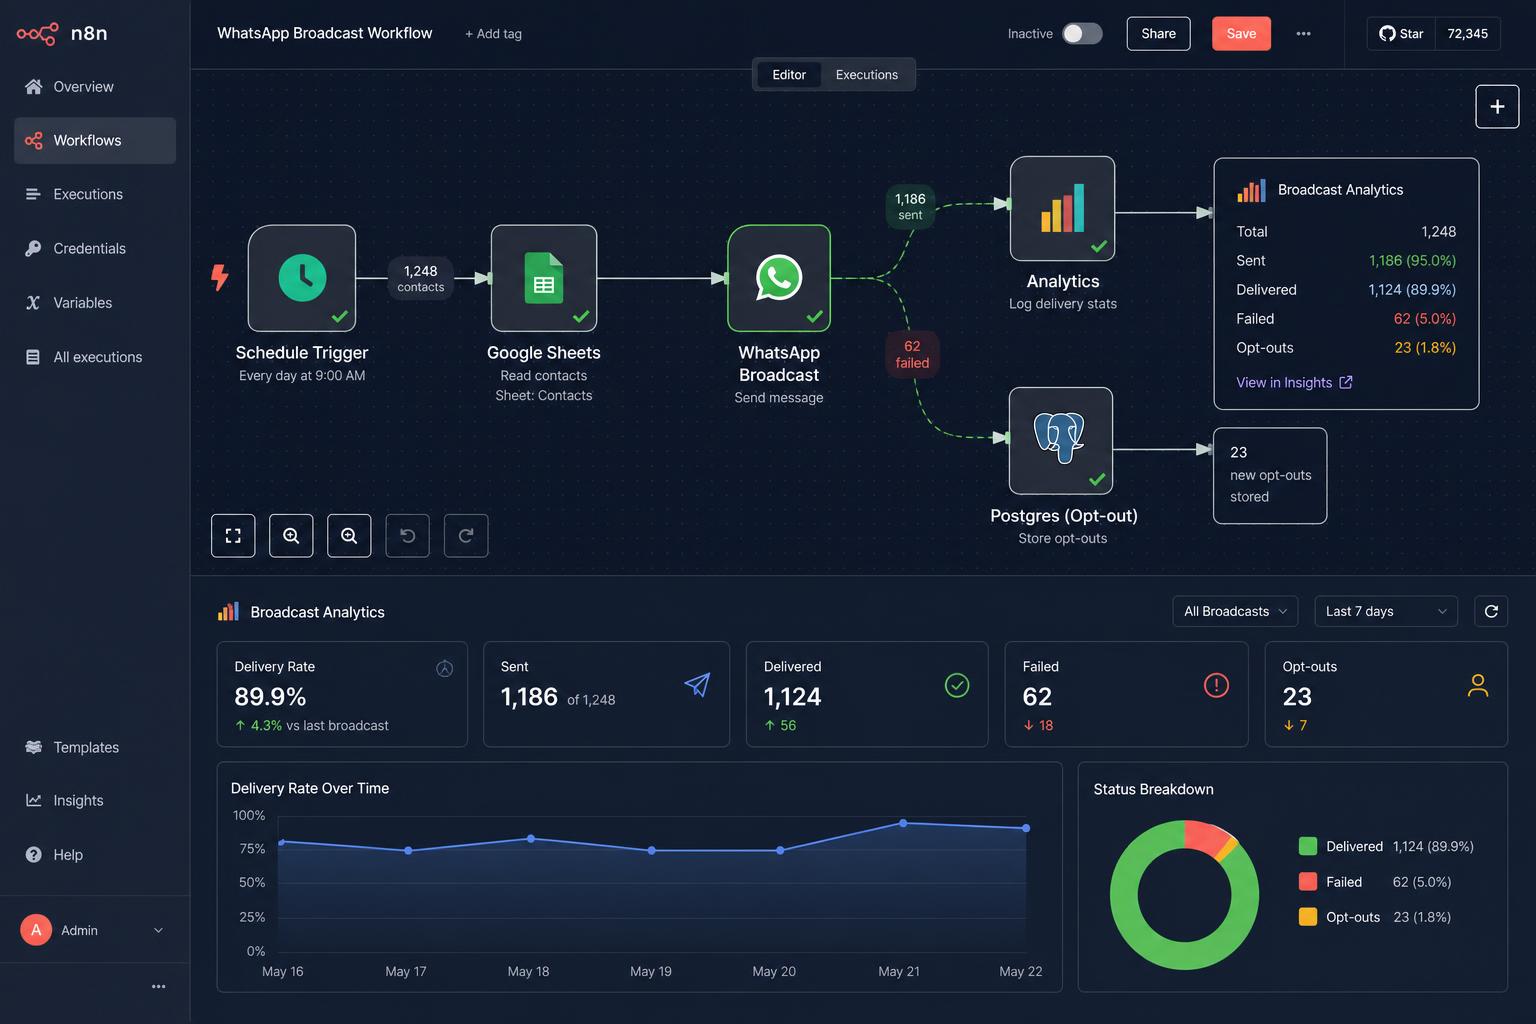
Task: Open All executions in the sidebar
Action: point(95,357)
